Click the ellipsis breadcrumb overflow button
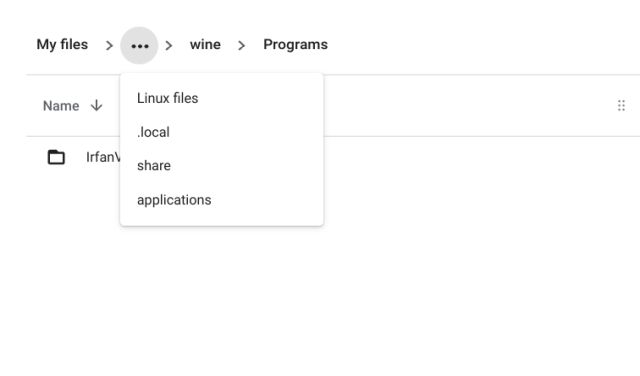This screenshot has width=640, height=376. (139, 45)
